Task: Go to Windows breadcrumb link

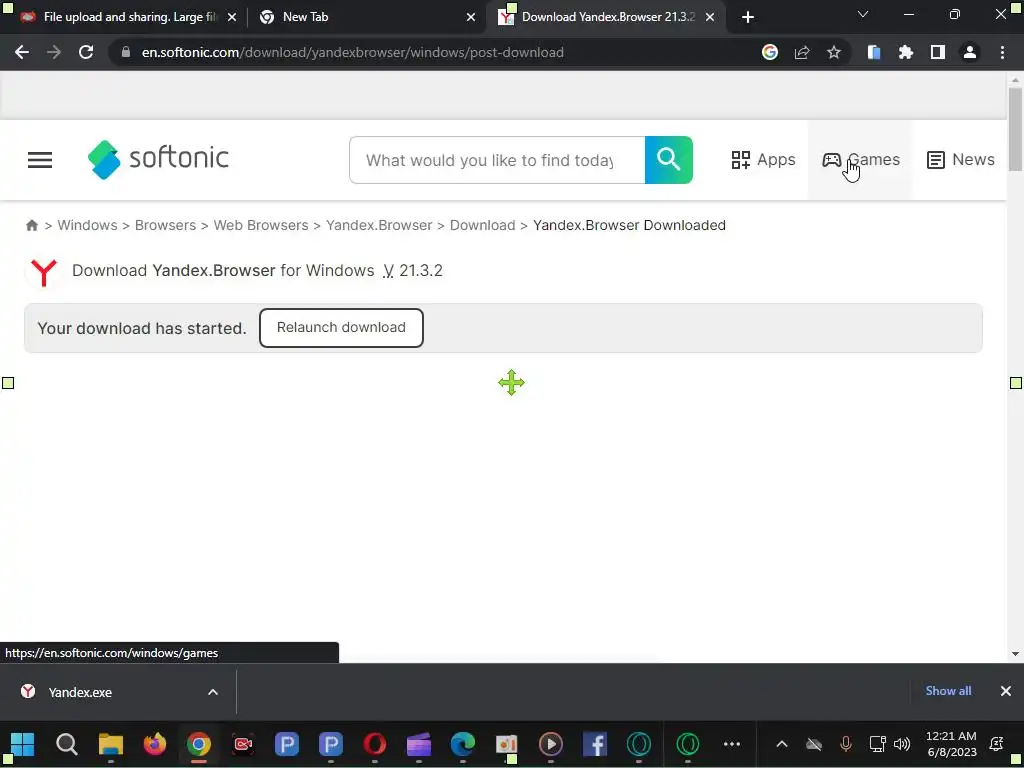Action: pos(87,225)
